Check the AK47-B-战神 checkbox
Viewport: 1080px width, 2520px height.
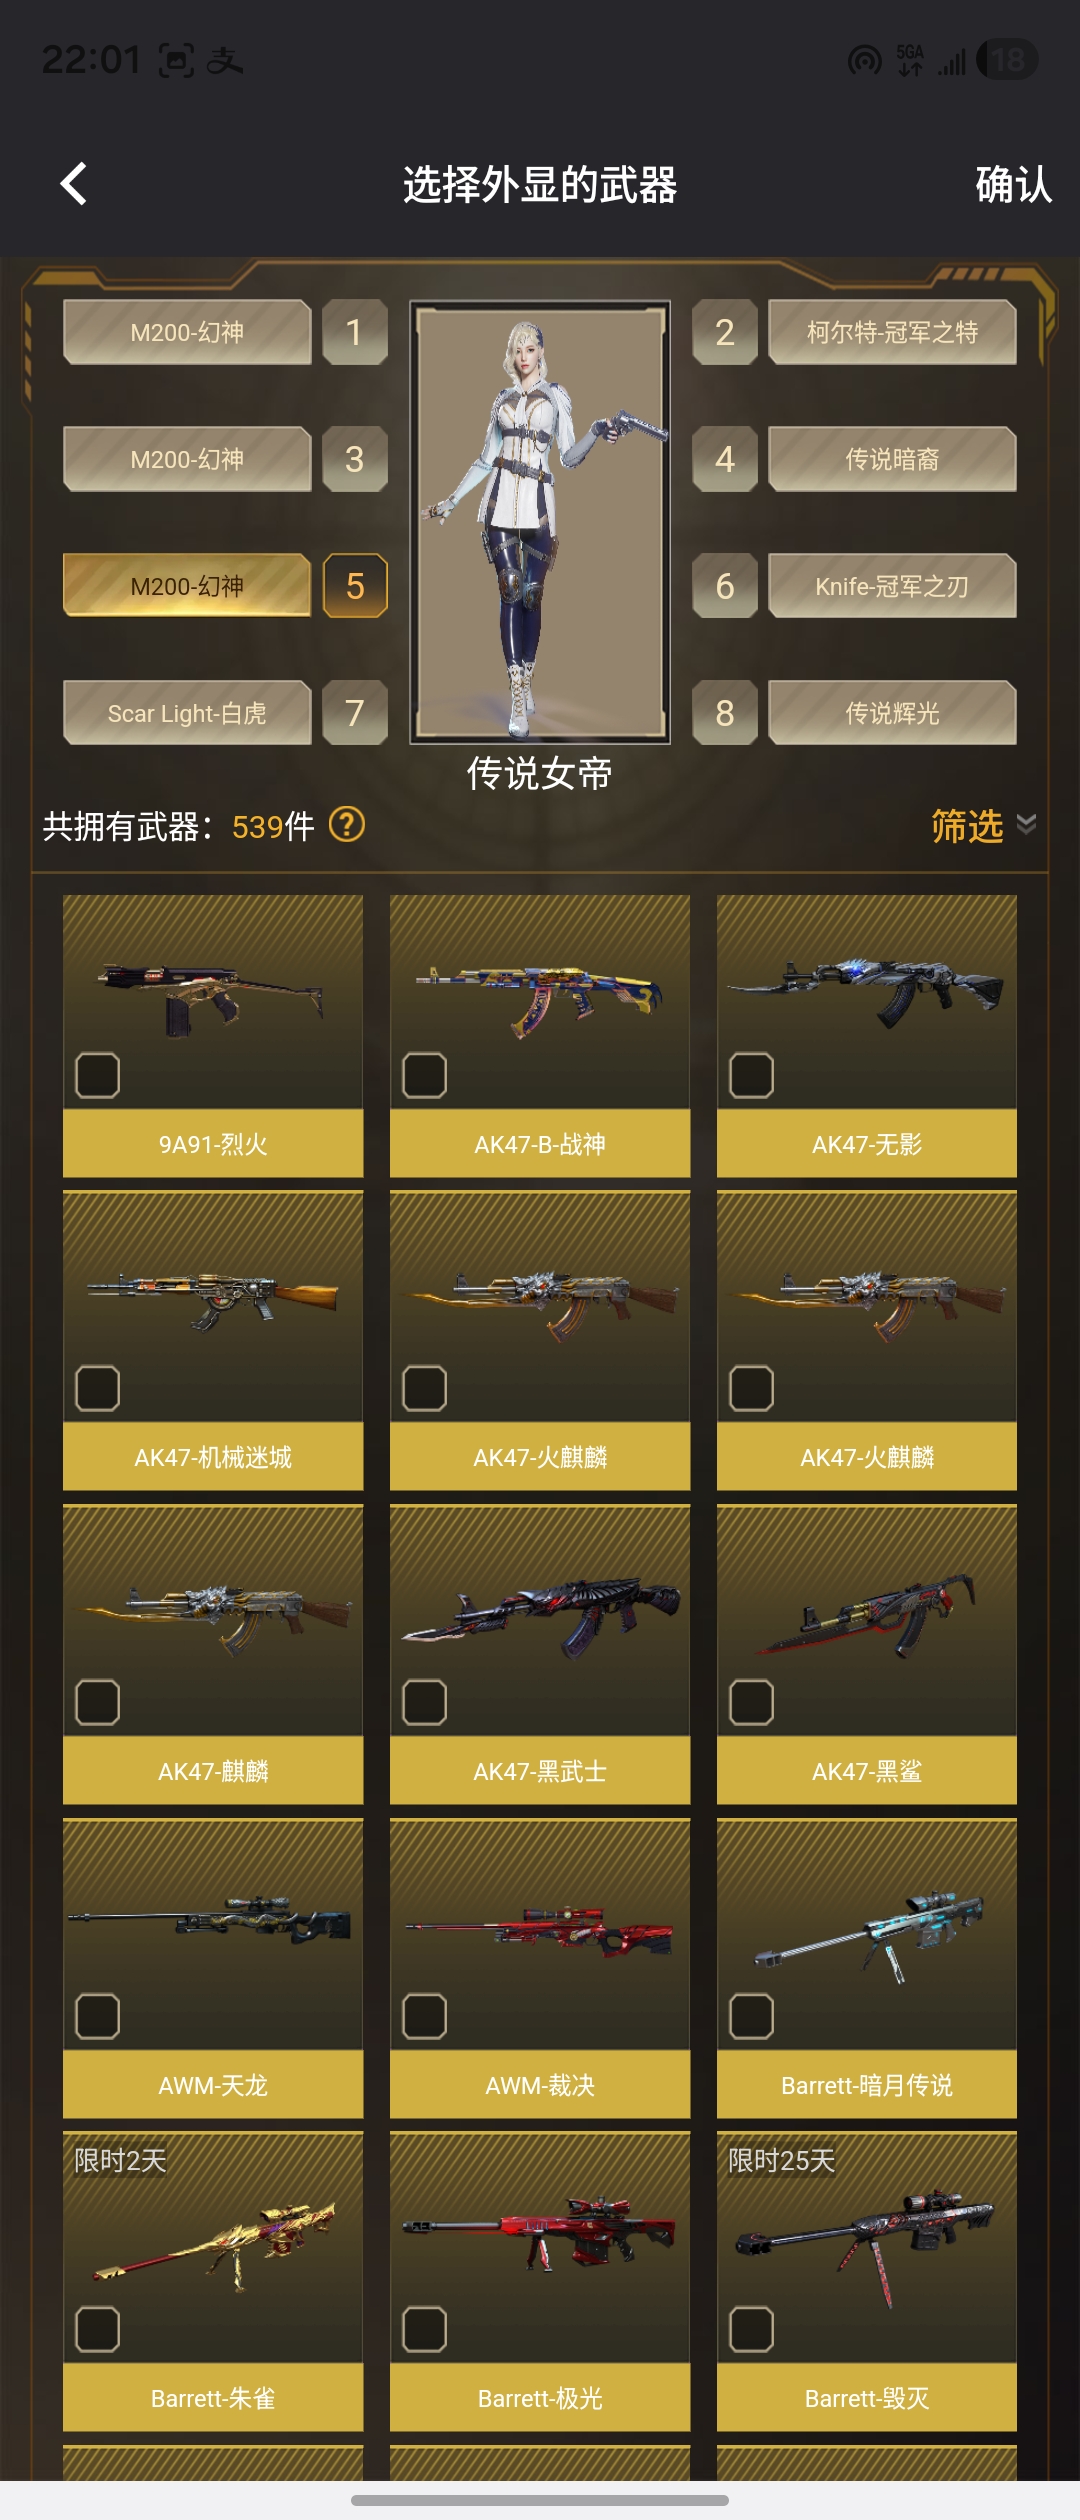click(424, 1076)
